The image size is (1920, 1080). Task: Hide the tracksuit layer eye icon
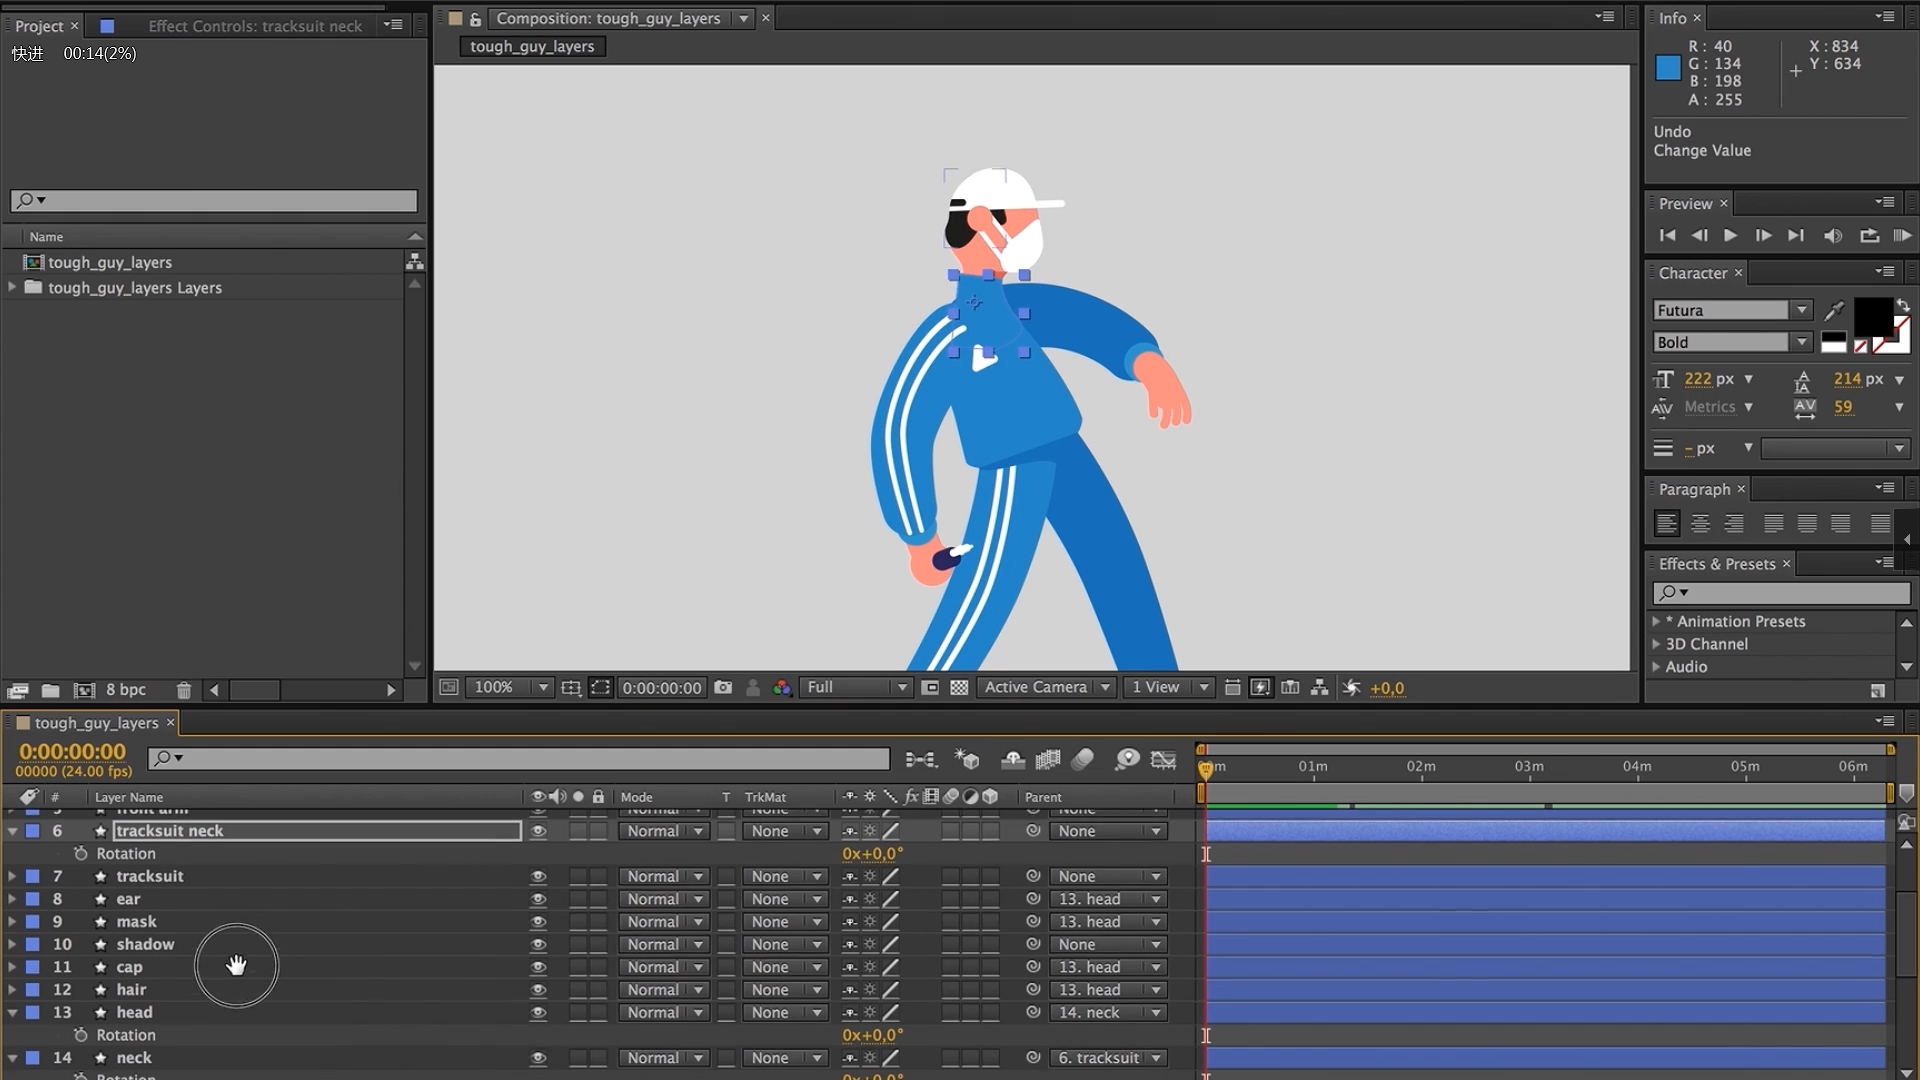538,876
